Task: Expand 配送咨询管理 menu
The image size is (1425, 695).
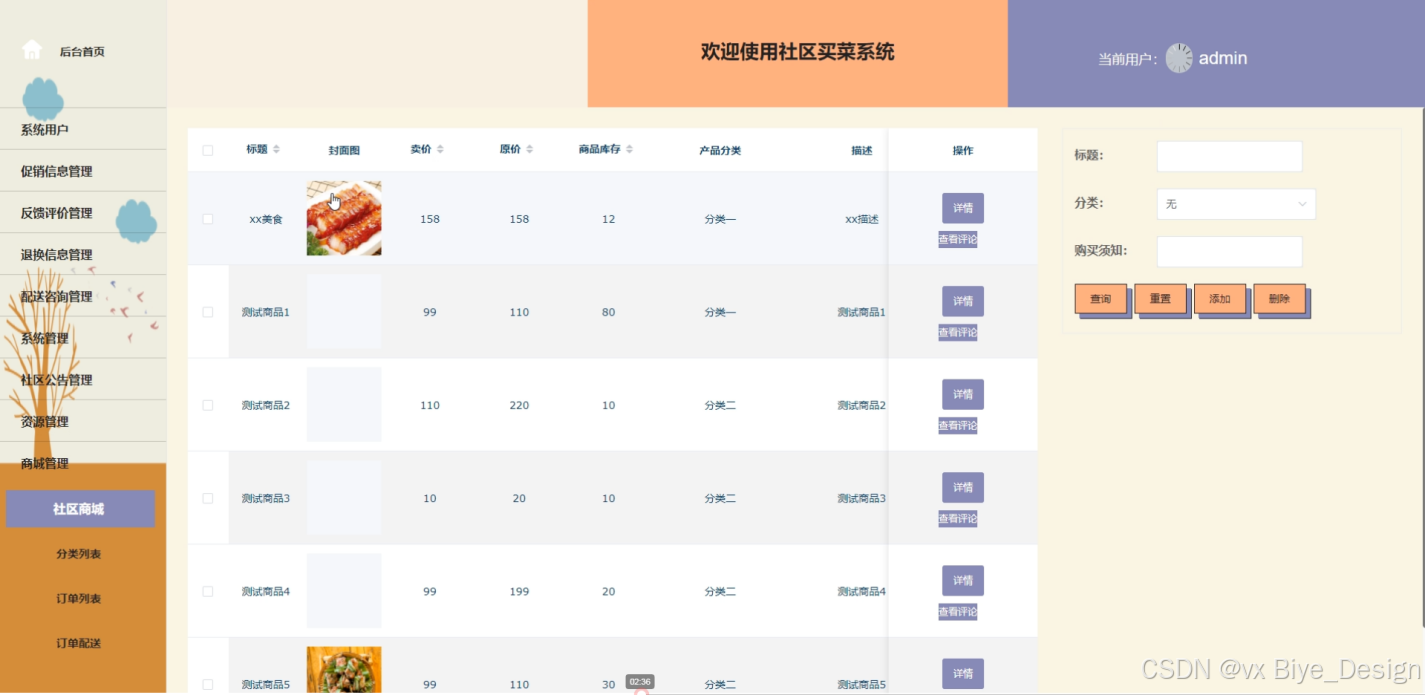Action: click(x=83, y=297)
